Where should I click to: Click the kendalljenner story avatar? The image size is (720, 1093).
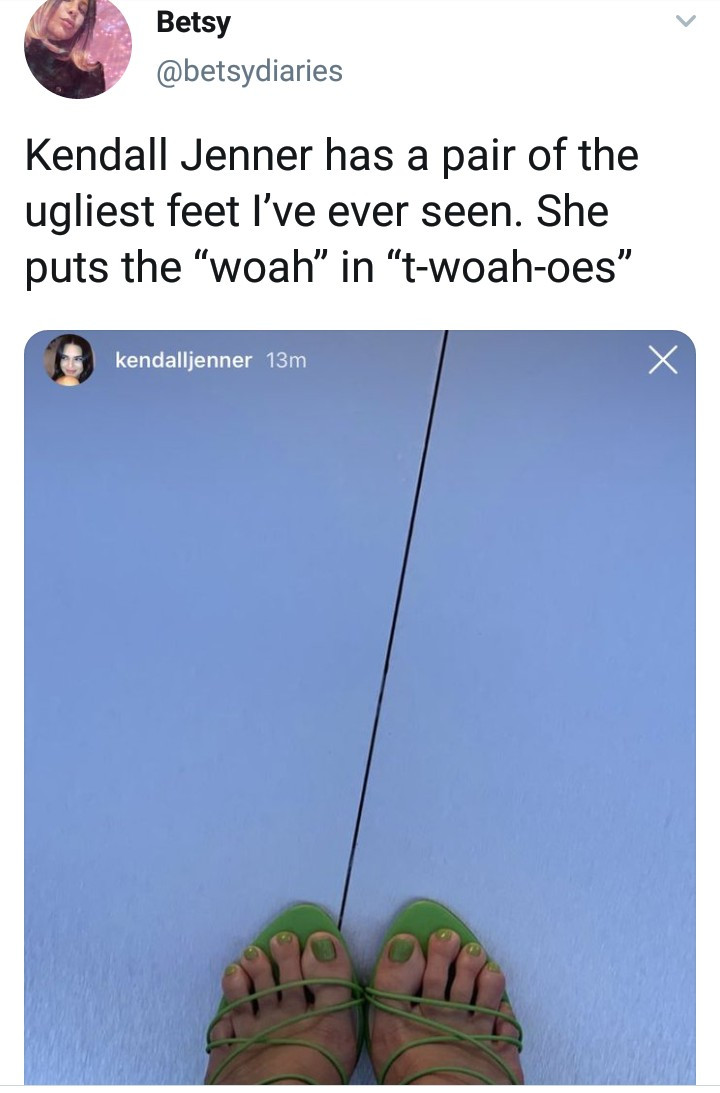coord(68,360)
